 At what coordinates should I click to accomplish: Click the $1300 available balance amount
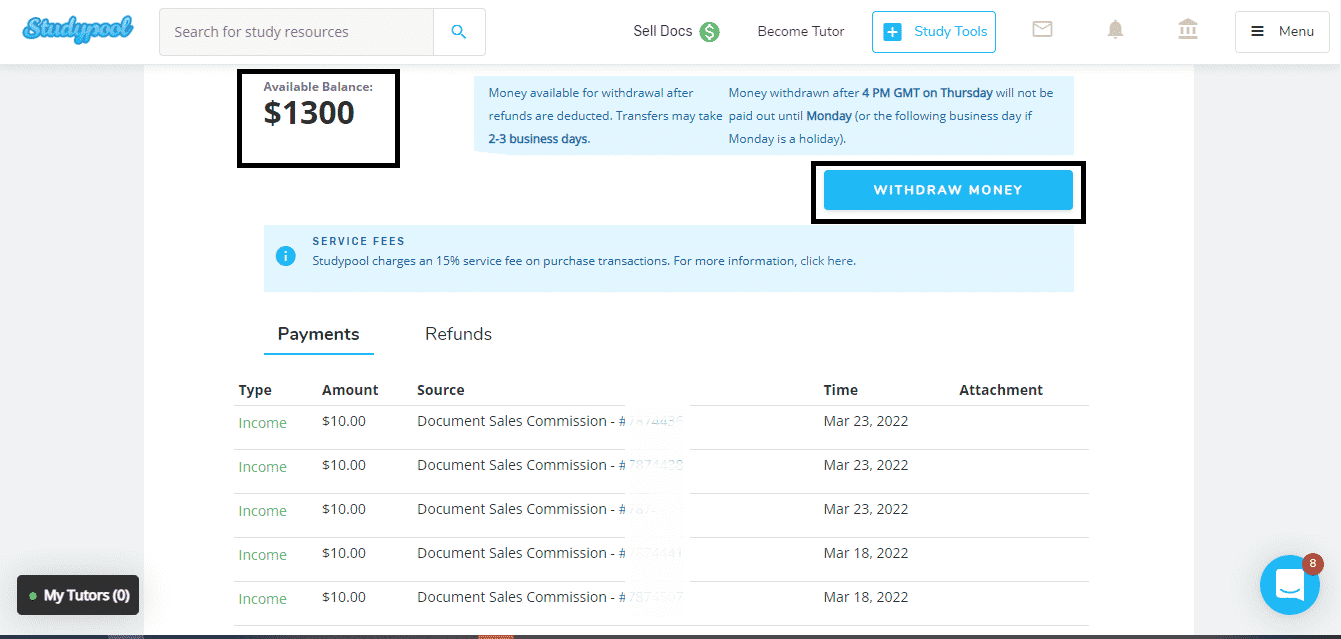309,113
